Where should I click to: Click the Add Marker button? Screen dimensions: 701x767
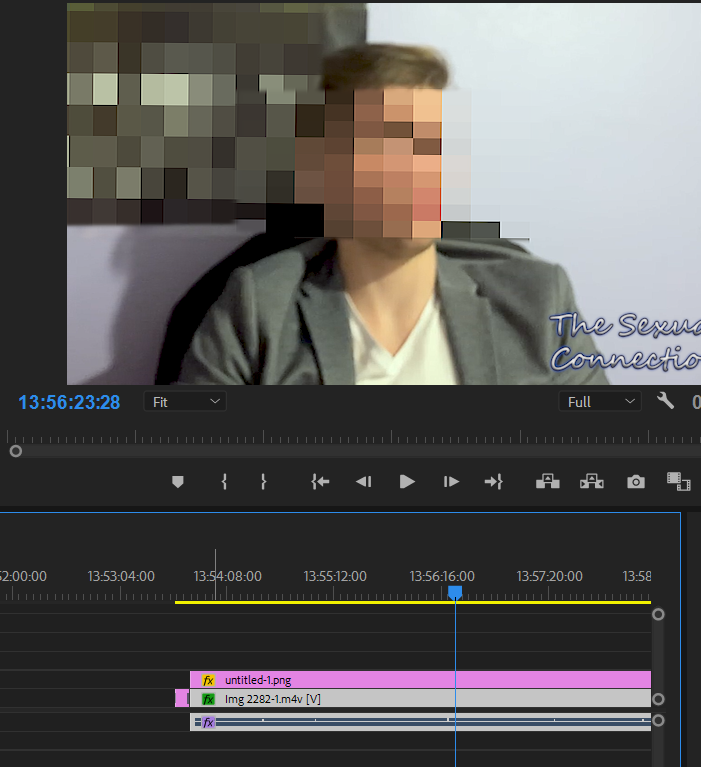click(178, 482)
